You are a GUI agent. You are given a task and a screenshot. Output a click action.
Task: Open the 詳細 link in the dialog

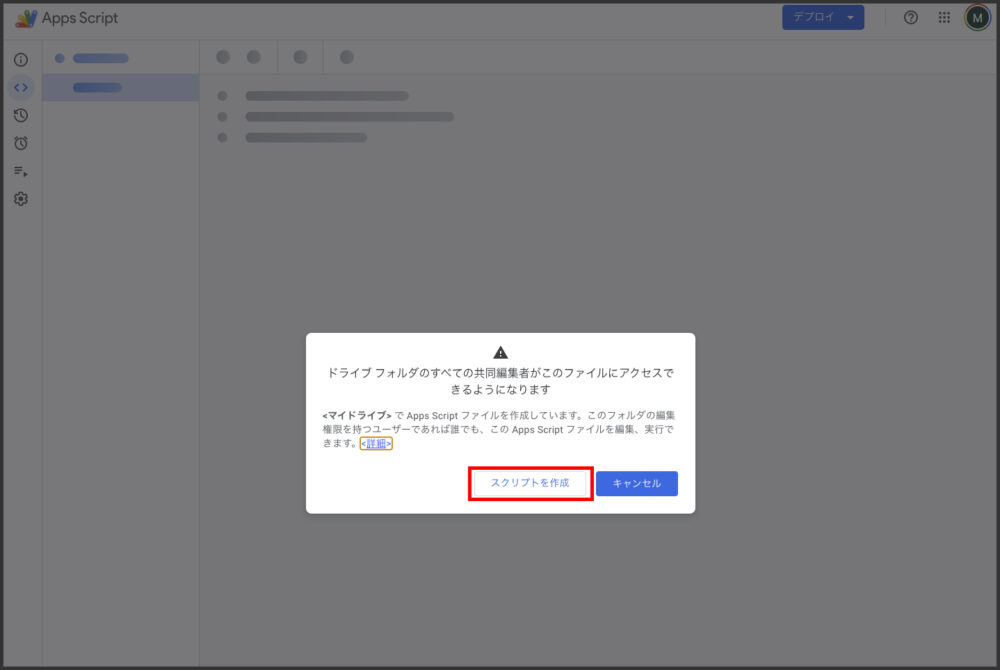pyautogui.click(x=375, y=443)
